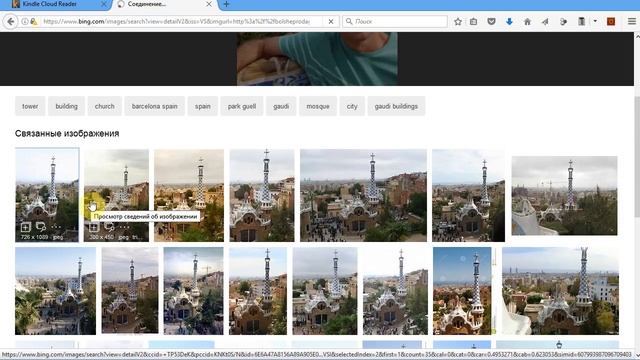640x360 pixels.
Task: Open last image in first row
Action: coord(564,196)
